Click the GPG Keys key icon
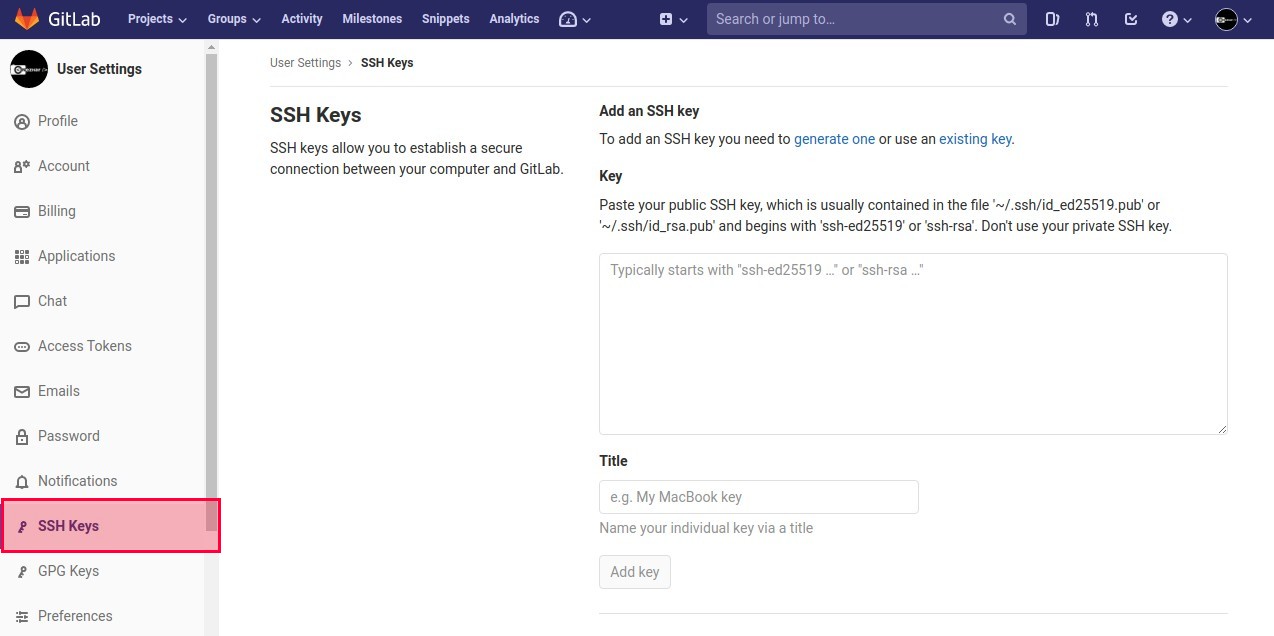This screenshot has width=1274, height=636. point(22,572)
